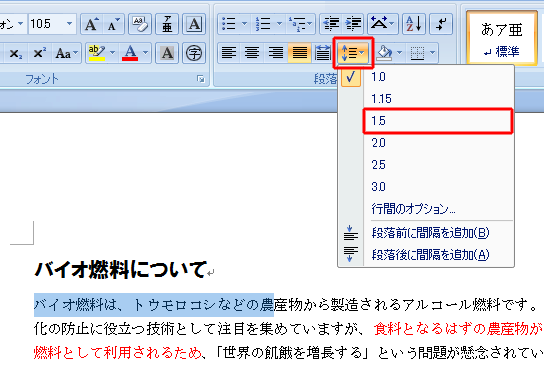
Task: Choose line spacing 3.0
Action: tap(426, 187)
